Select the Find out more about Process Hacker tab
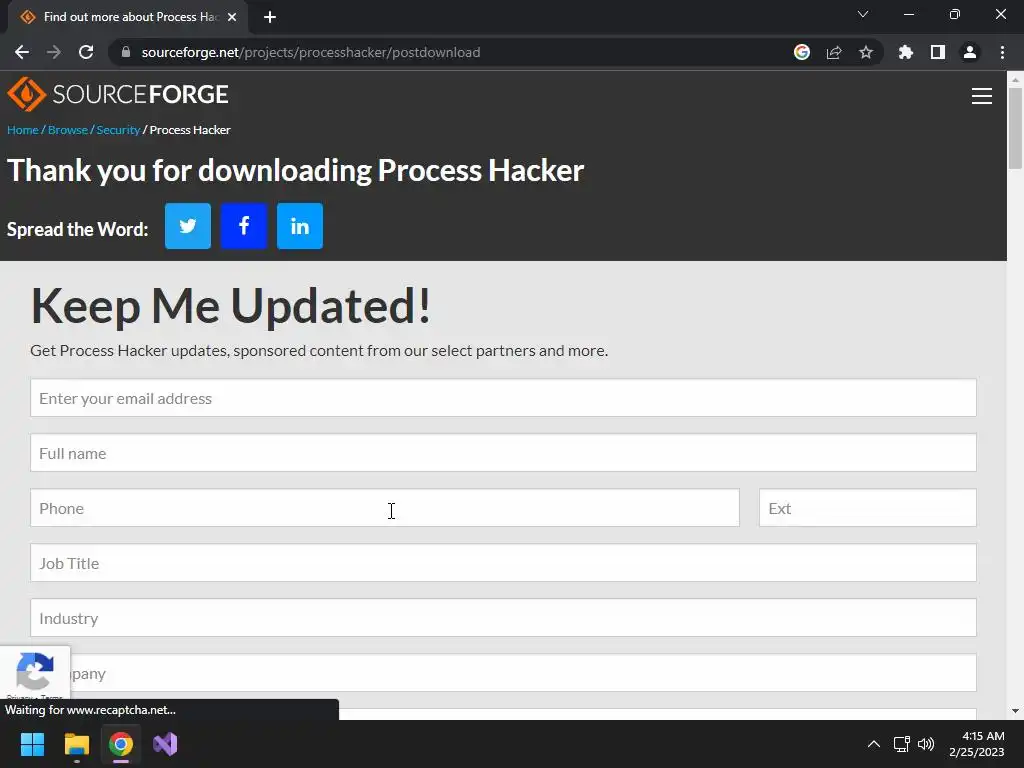Screen dimensions: 1024x768 point(128,17)
